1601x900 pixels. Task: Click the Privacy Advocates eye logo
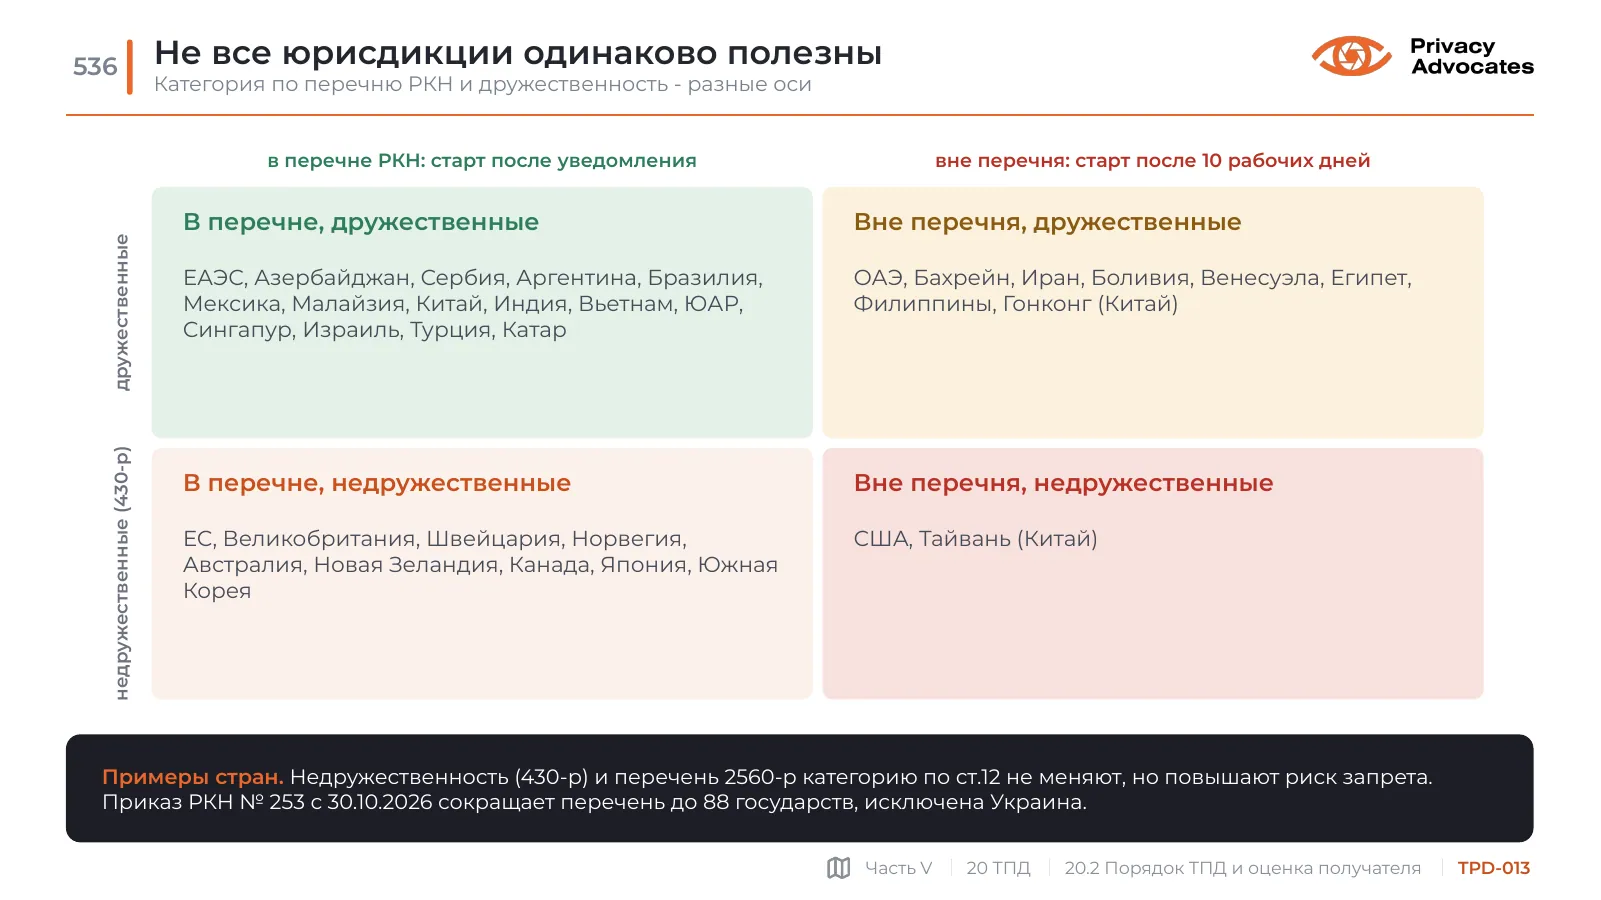click(1351, 56)
